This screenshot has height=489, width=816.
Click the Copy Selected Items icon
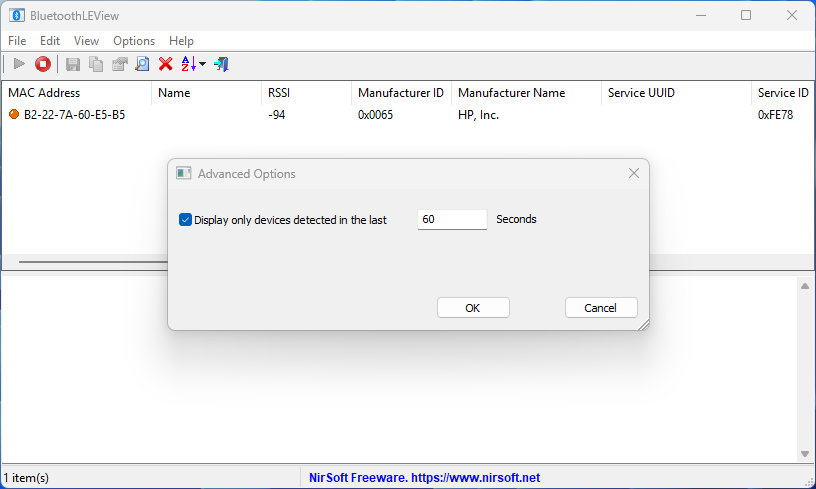click(x=96, y=64)
